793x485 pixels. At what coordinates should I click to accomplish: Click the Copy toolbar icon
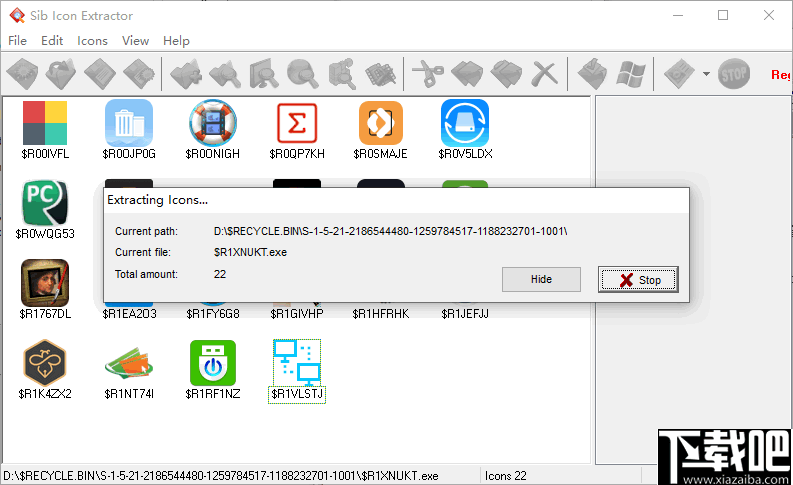pyautogui.click(x=467, y=74)
